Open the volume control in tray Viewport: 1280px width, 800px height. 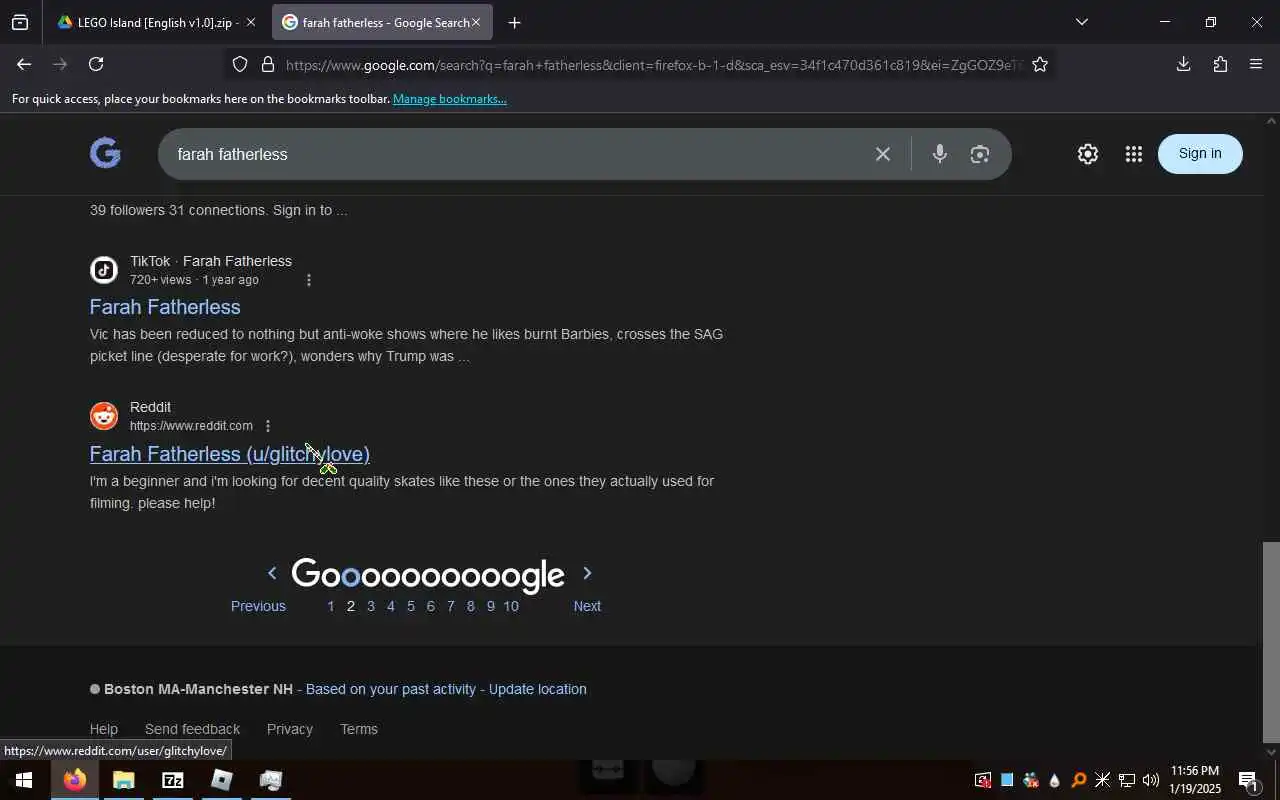[1151, 780]
